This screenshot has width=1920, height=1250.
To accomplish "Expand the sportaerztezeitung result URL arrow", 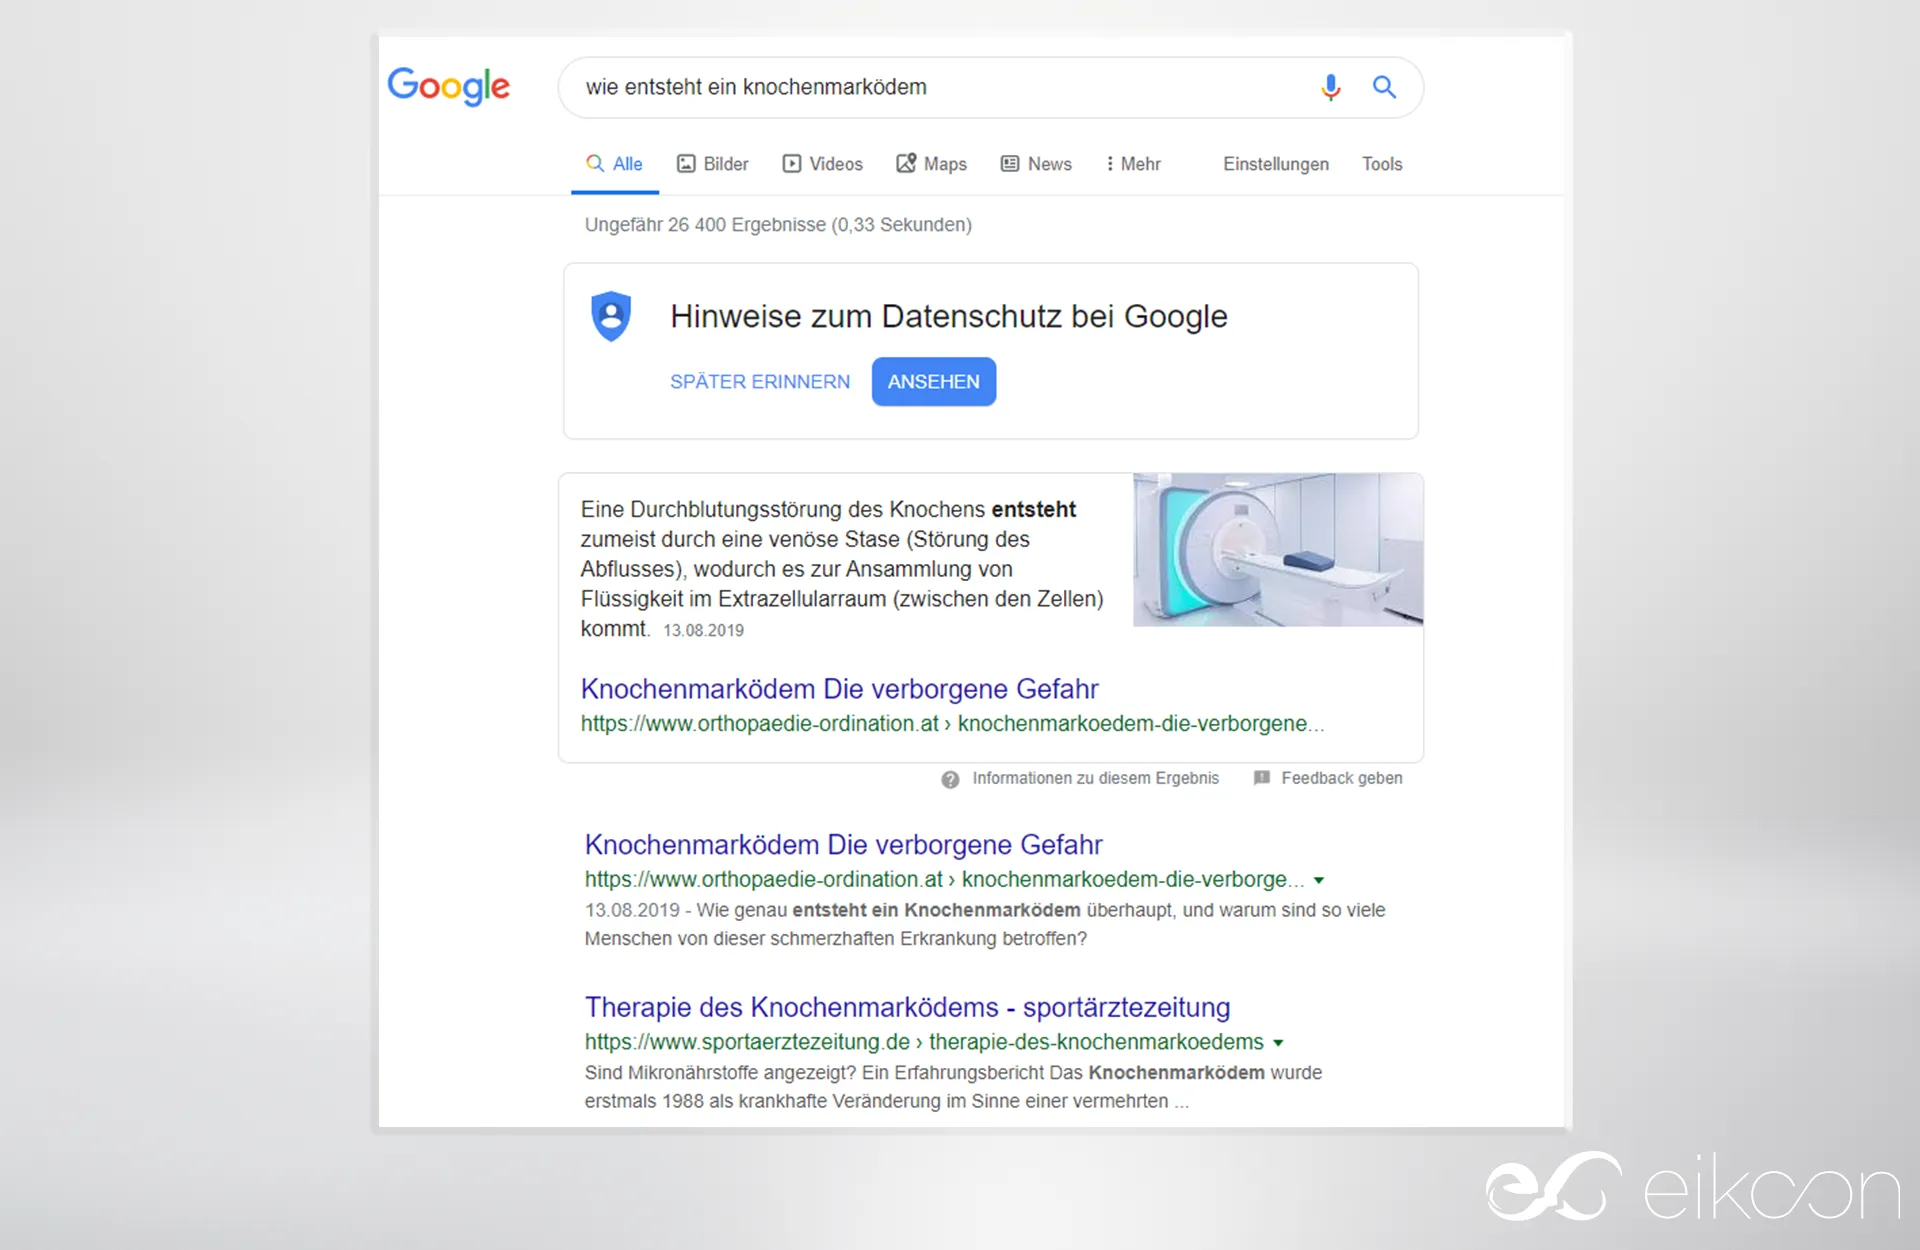I will (1278, 1043).
